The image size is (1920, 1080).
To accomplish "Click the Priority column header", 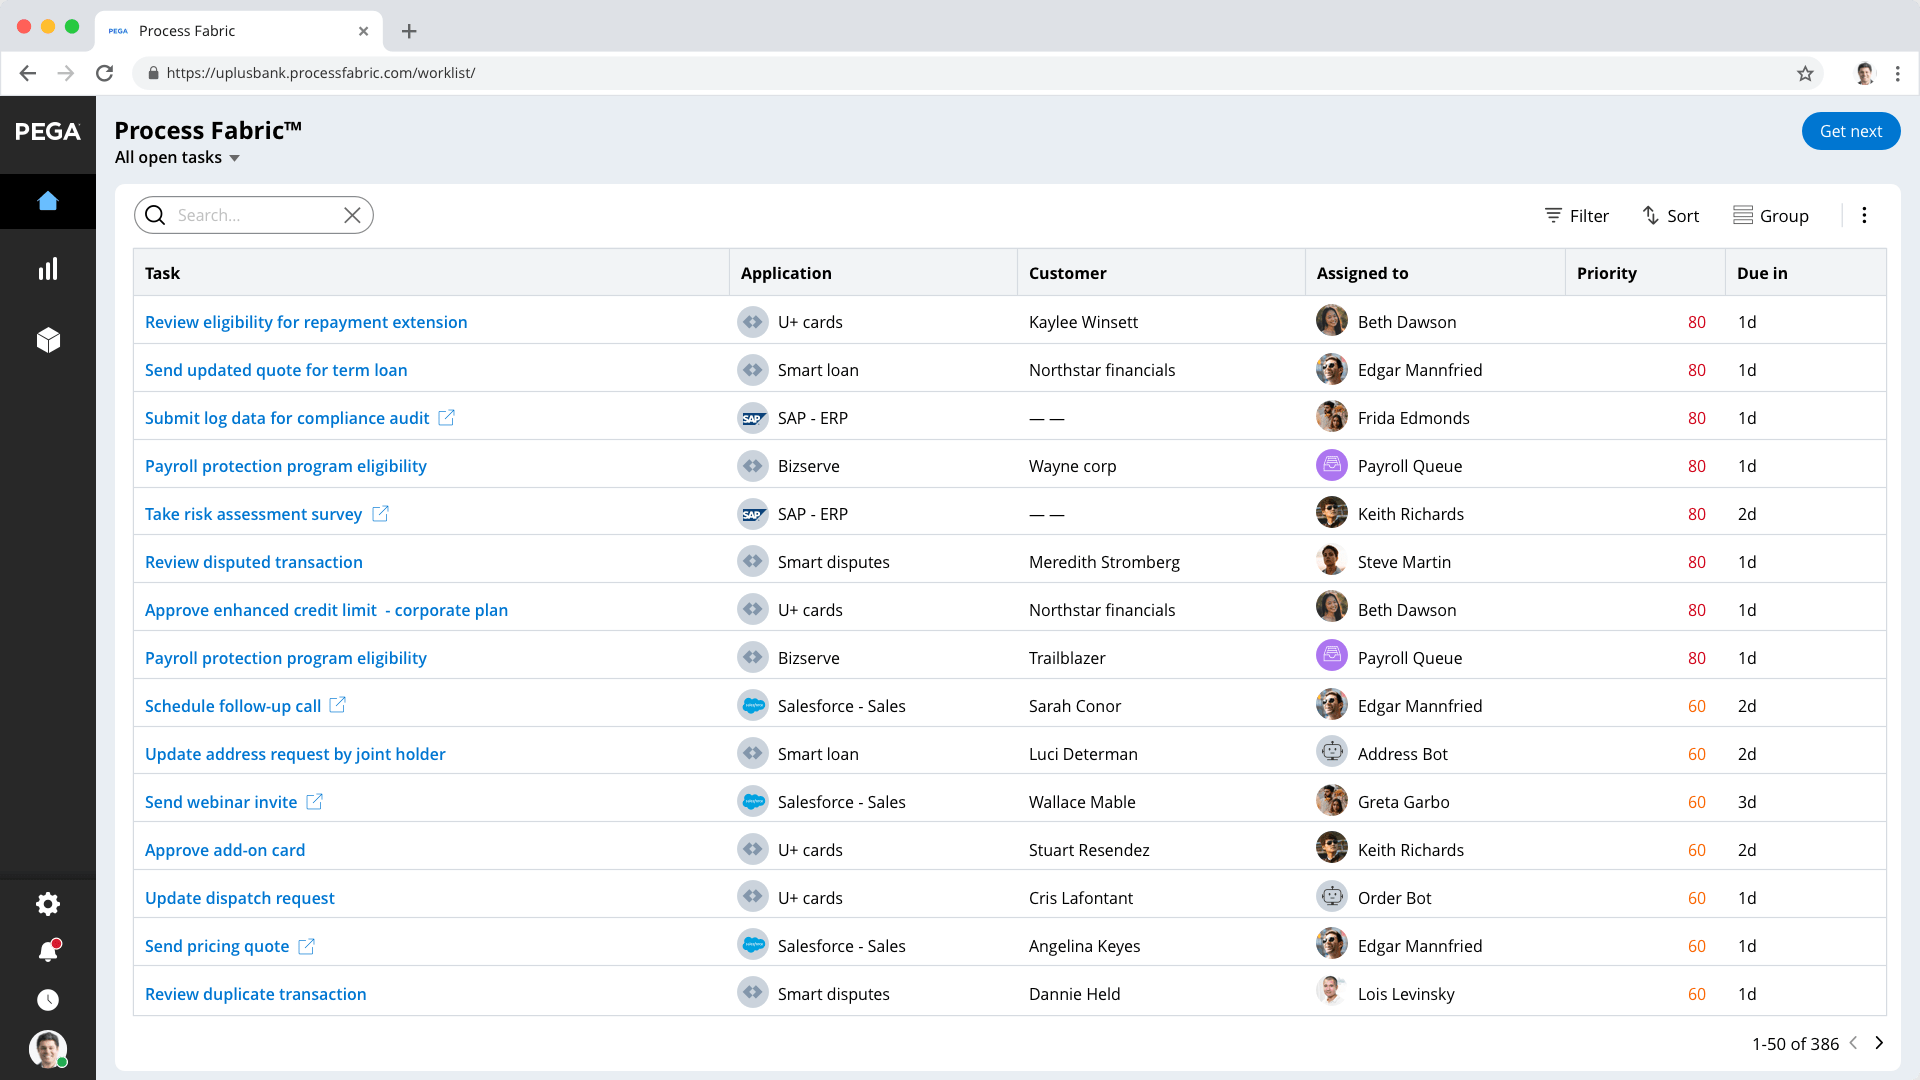I will pos(1606,273).
